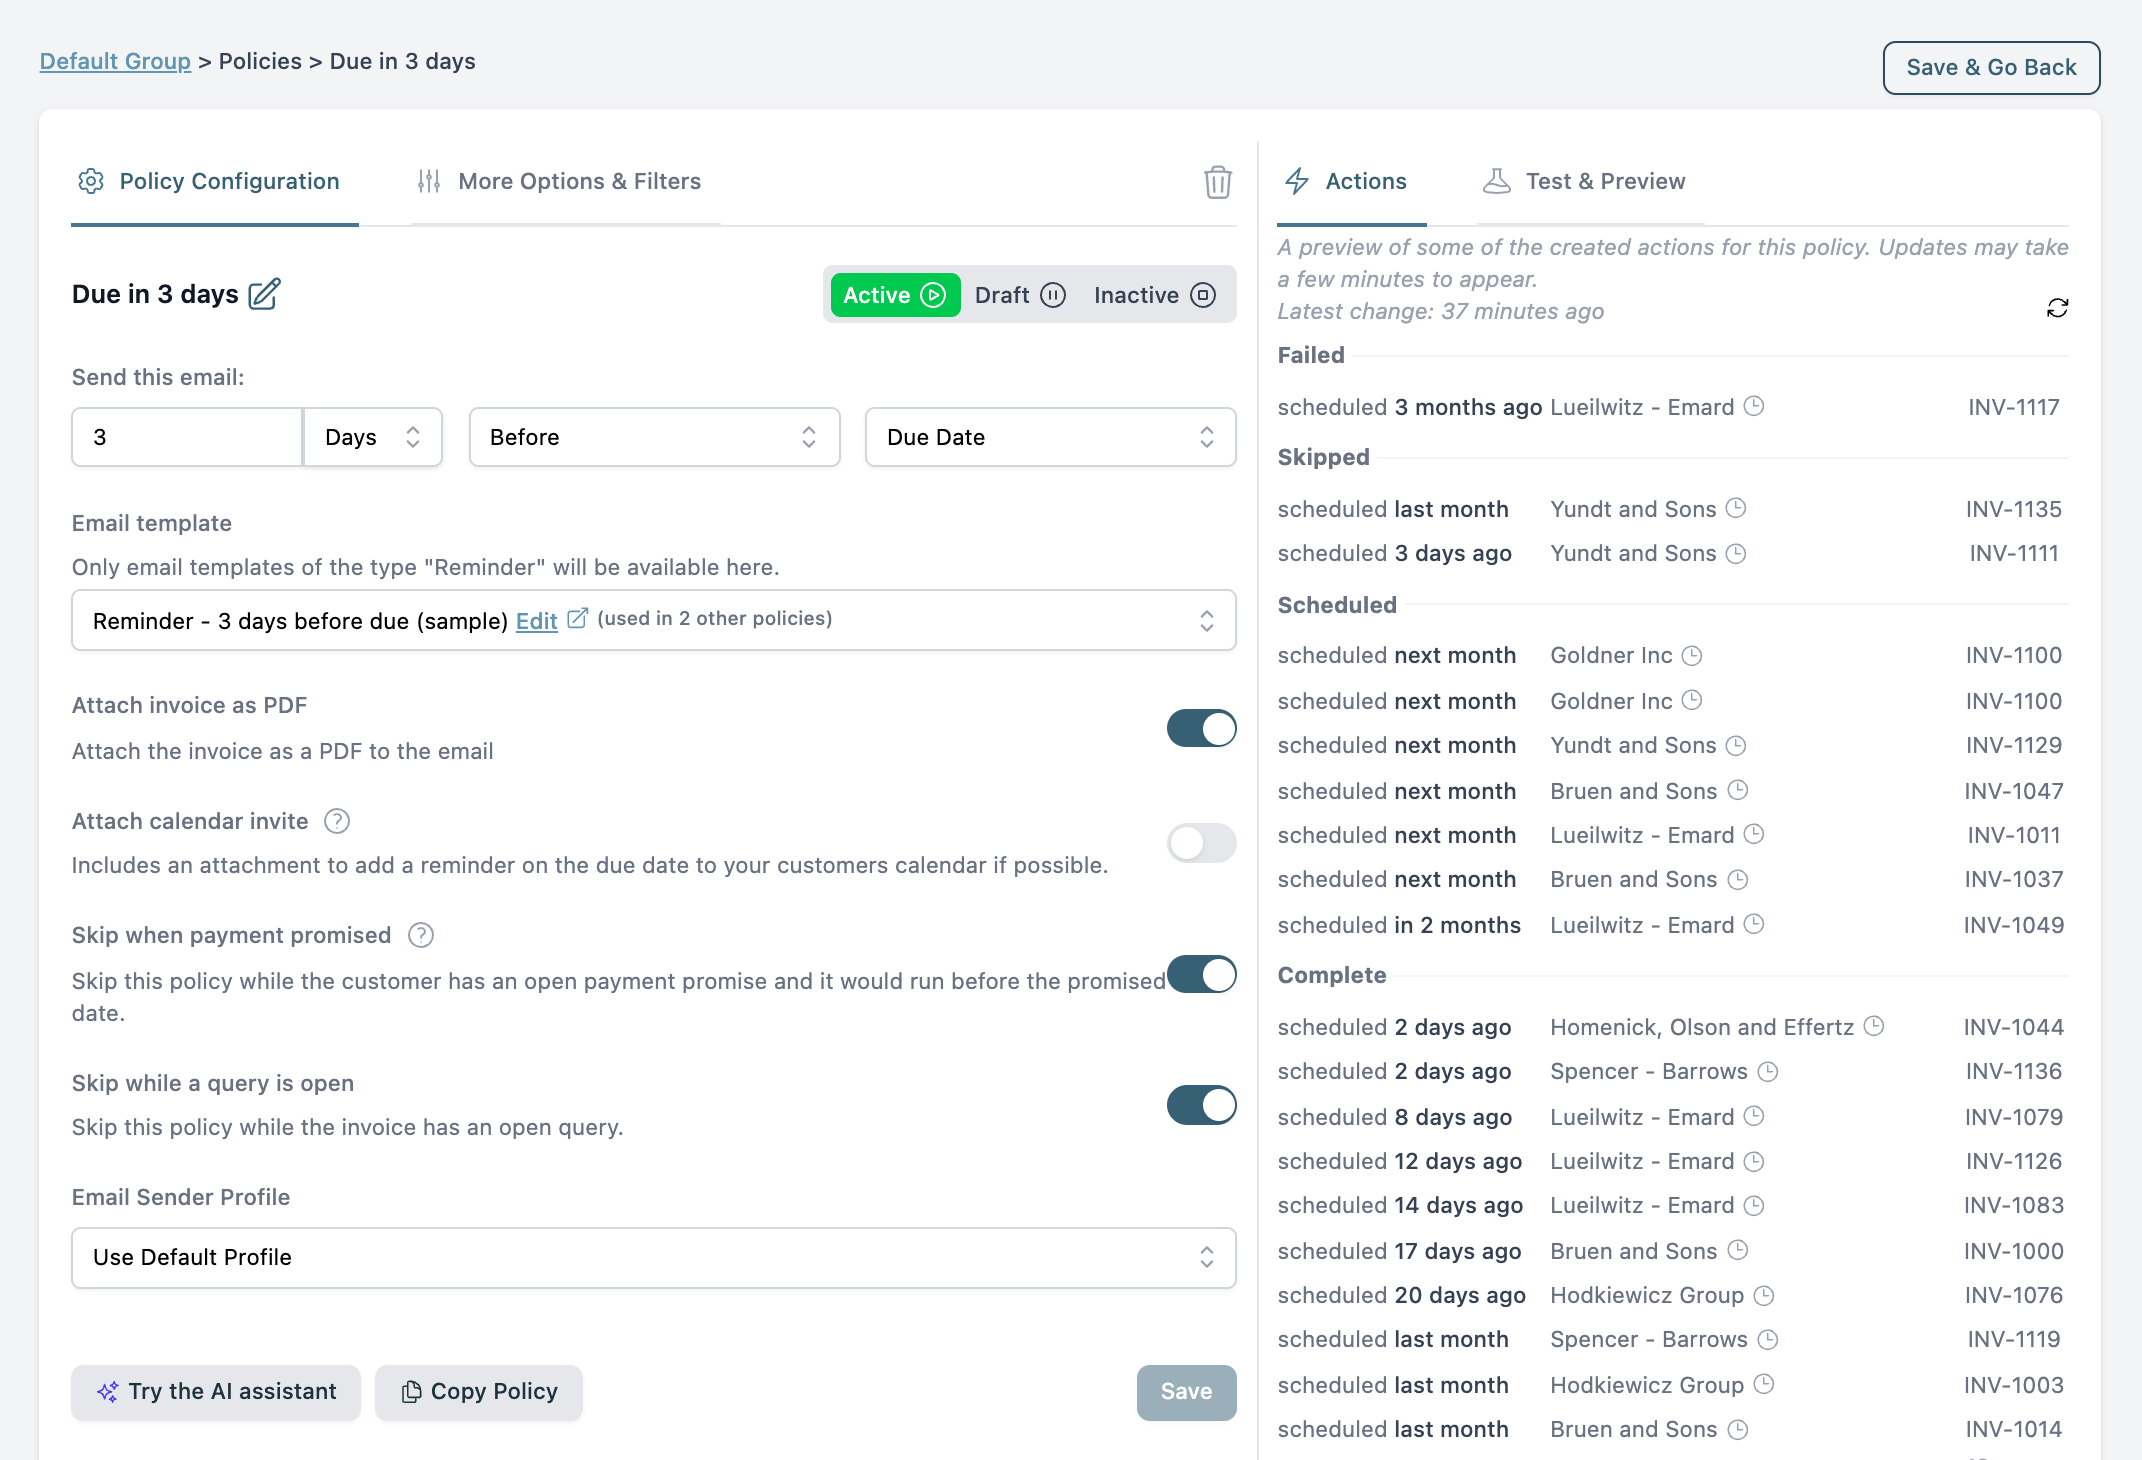
Task: Toggle Skip while a query is open switch
Action: click(x=1201, y=1105)
